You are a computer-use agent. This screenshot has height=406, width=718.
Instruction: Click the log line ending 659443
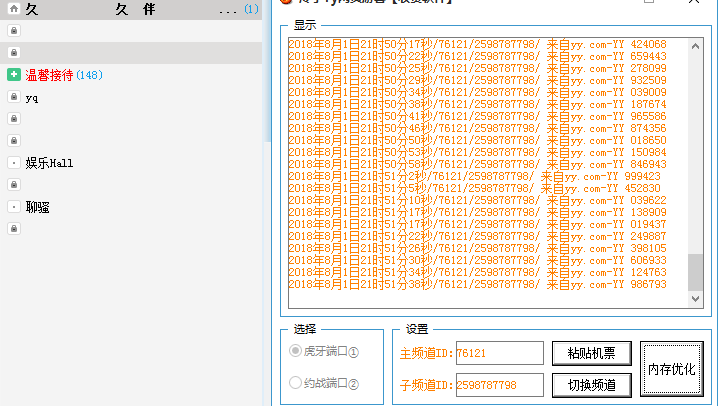(478, 56)
